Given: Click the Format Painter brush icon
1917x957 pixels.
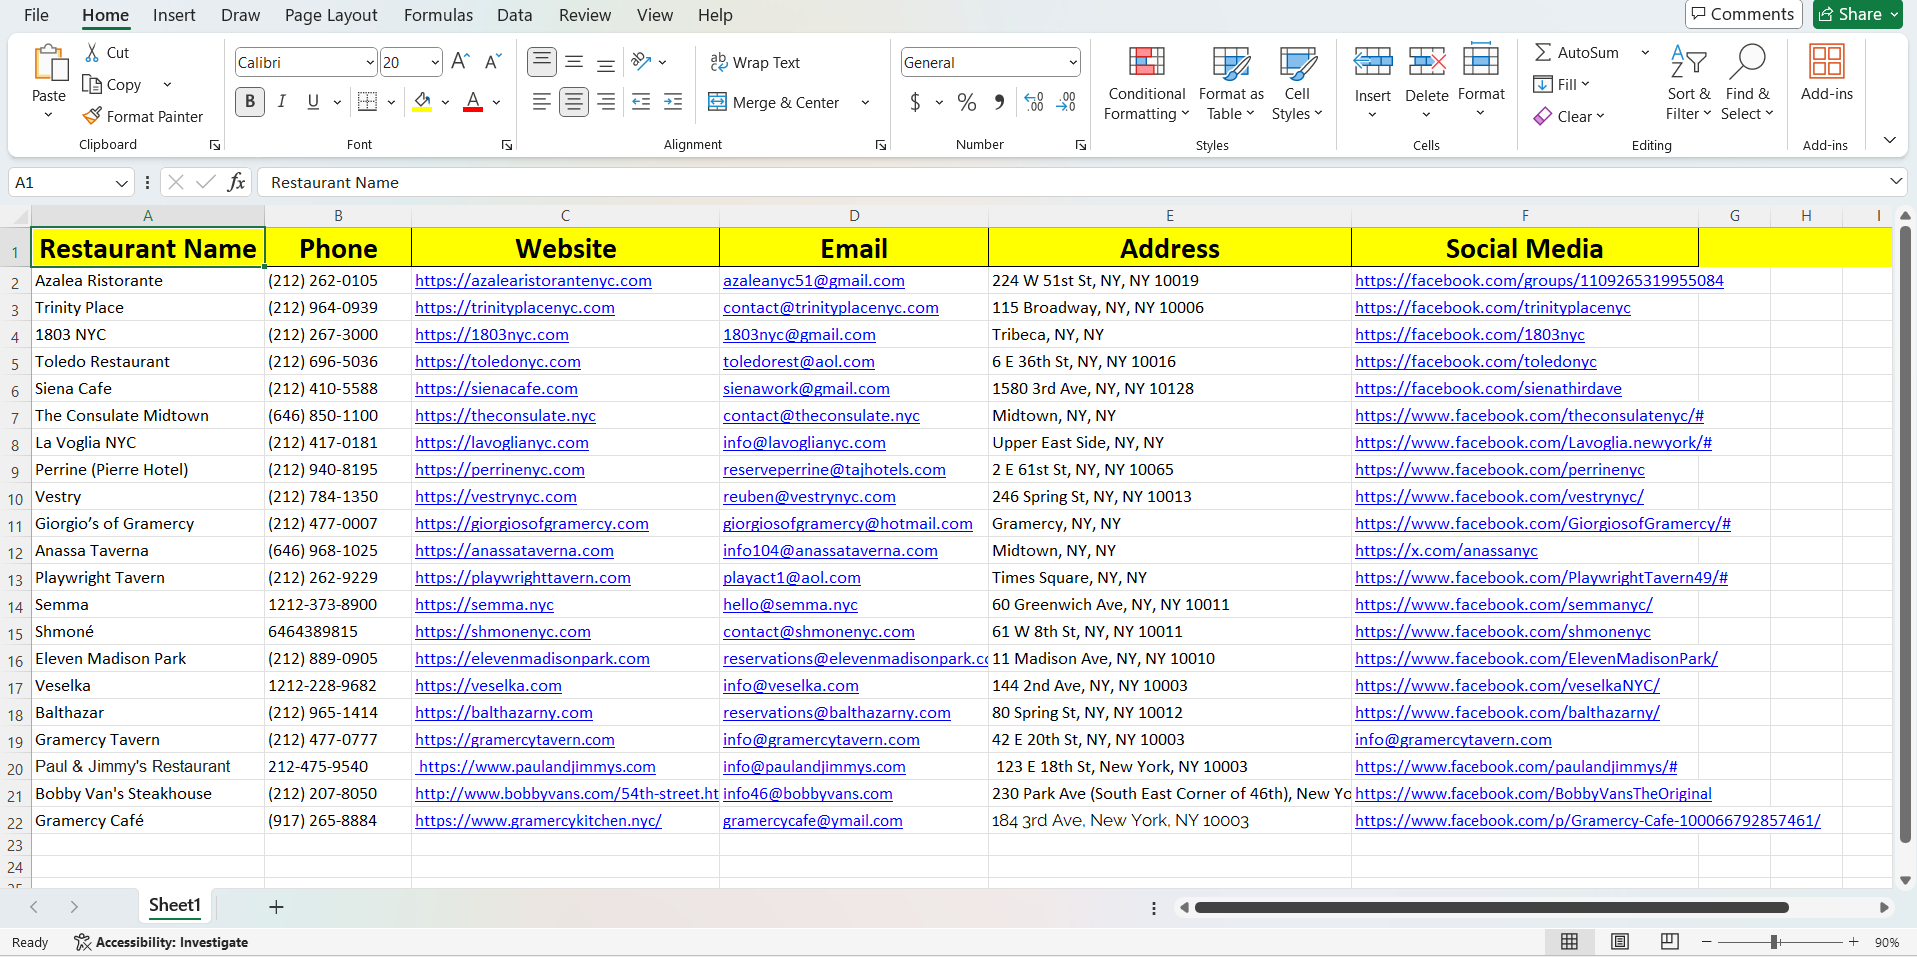Looking at the screenshot, I should [x=93, y=117].
